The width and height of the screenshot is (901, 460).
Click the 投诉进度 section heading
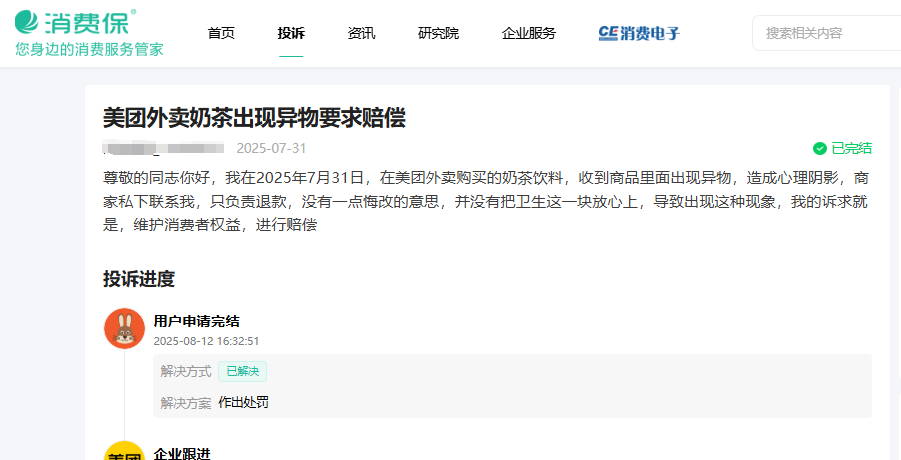coord(138,279)
